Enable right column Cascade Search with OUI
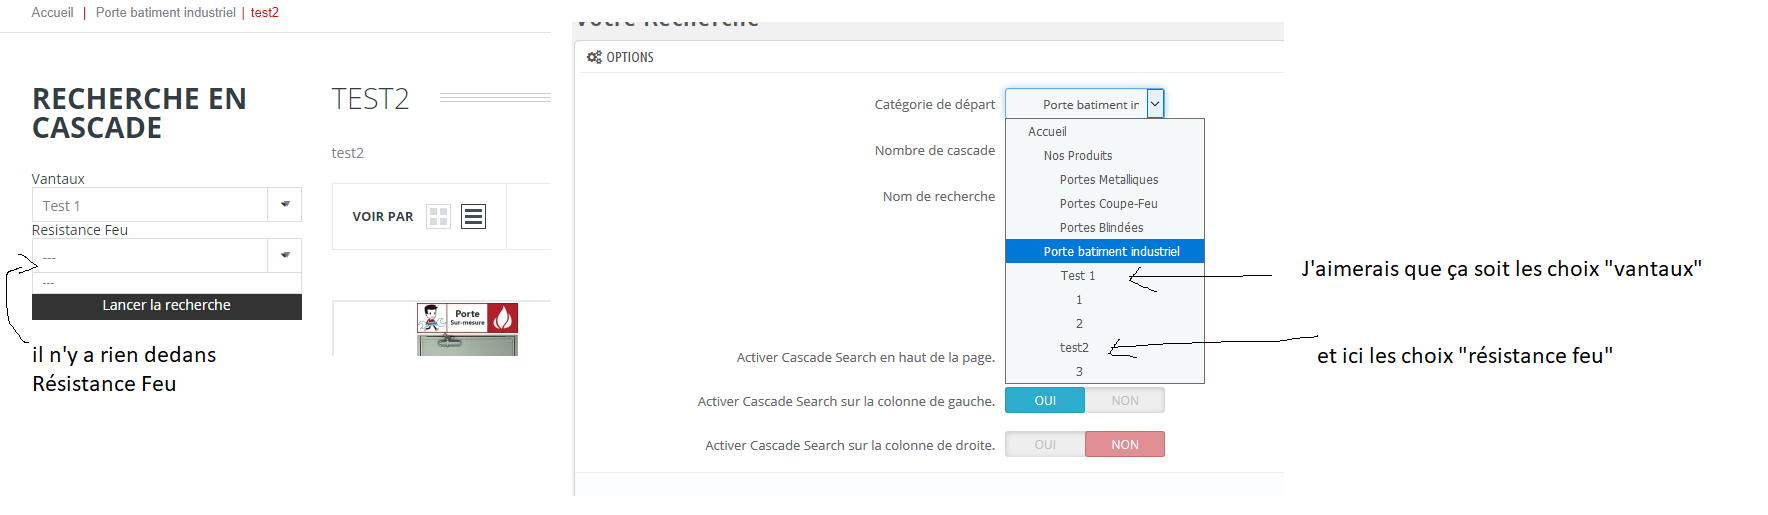The image size is (1768, 515). click(x=1045, y=444)
